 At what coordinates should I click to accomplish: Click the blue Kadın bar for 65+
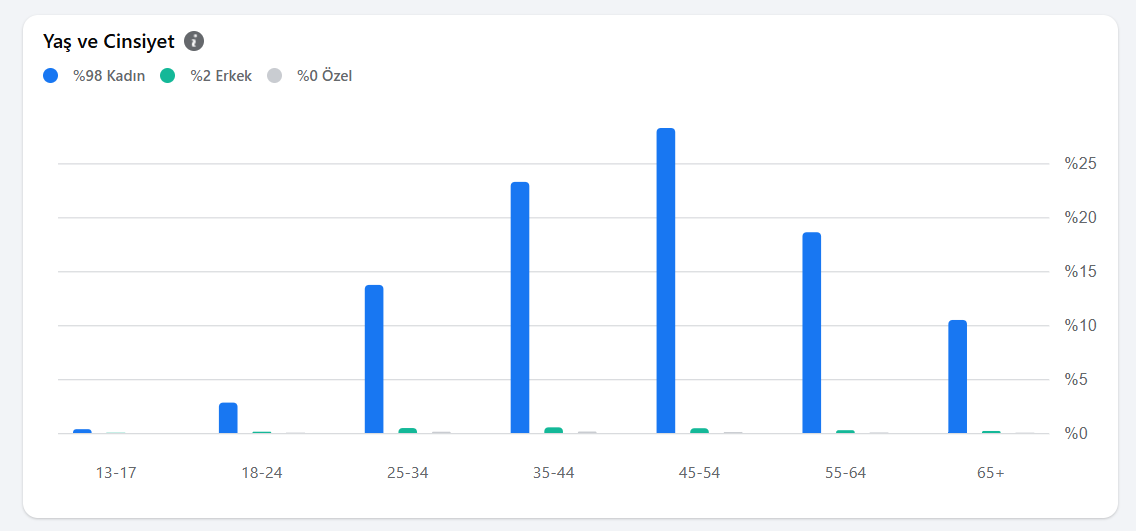point(957,377)
